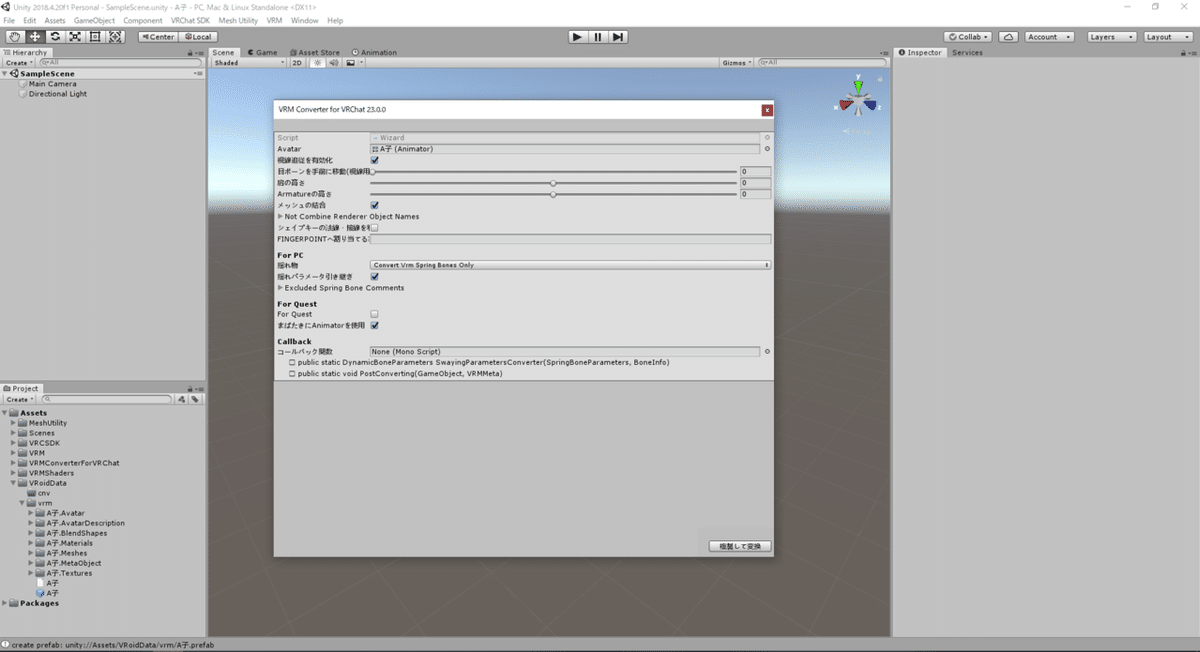Enable the For Quest checkbox
This screenshot has height=652, width=1200.
[374, 314]
